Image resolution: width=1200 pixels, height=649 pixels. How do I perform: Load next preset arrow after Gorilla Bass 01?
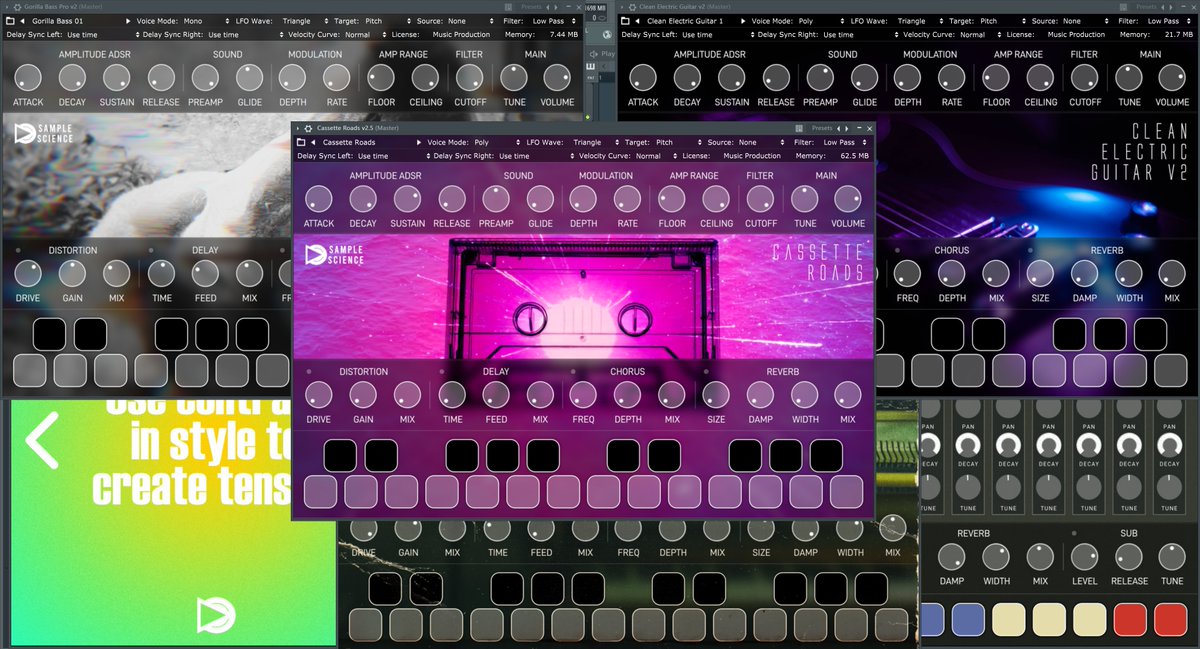128,21
